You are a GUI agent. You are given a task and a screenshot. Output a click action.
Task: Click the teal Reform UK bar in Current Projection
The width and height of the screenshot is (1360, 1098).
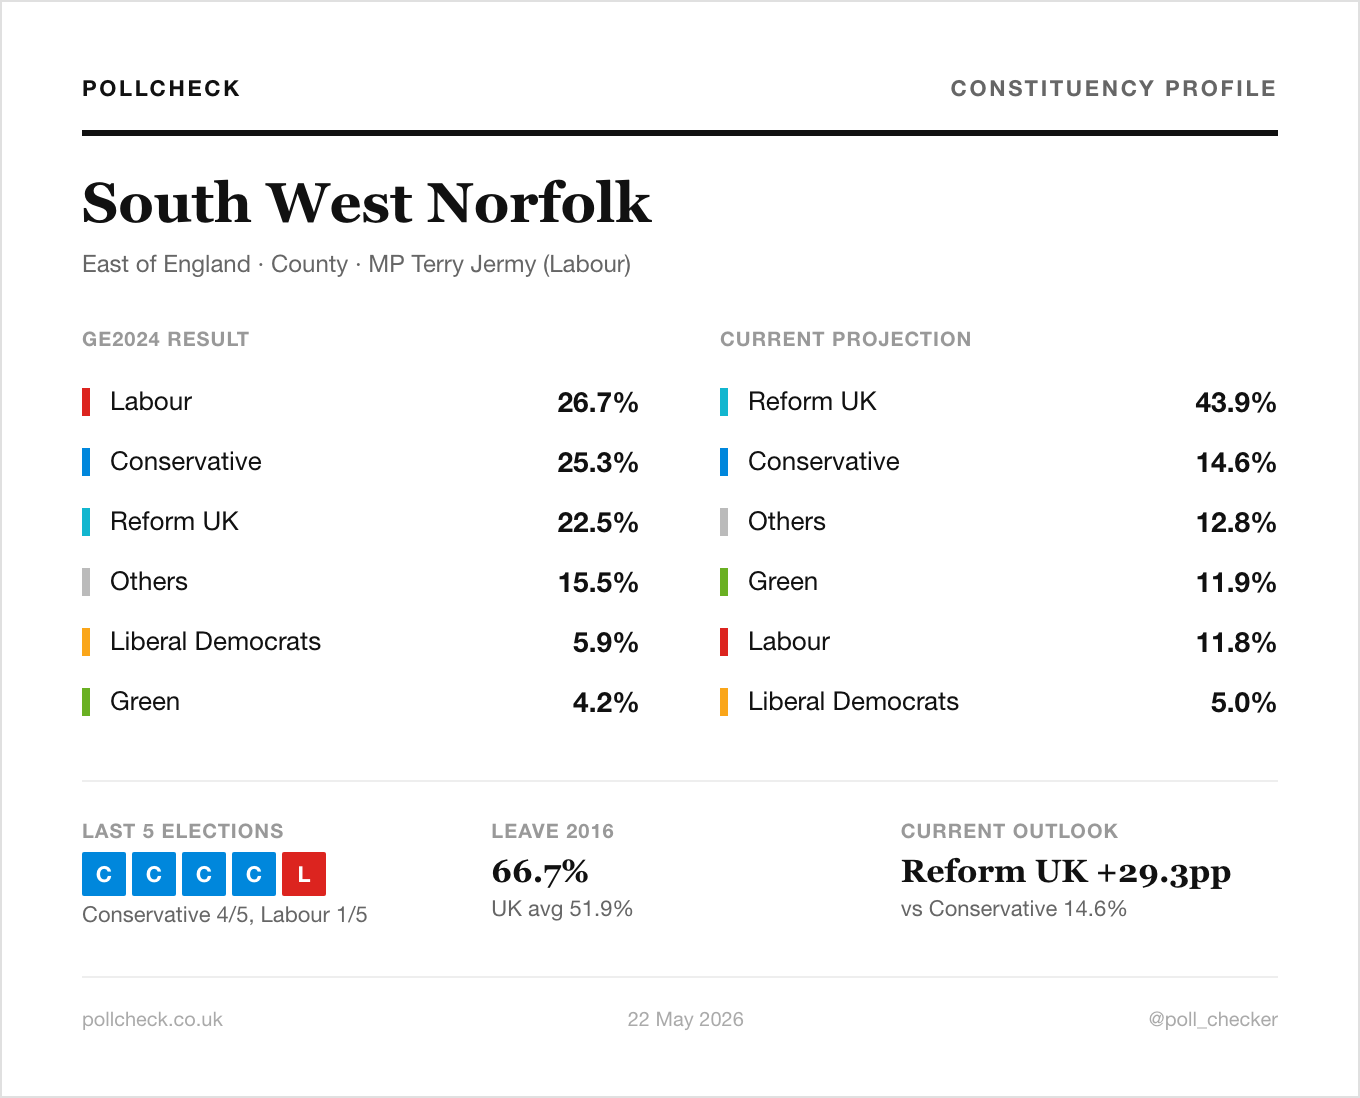click(x=724, y=402)
